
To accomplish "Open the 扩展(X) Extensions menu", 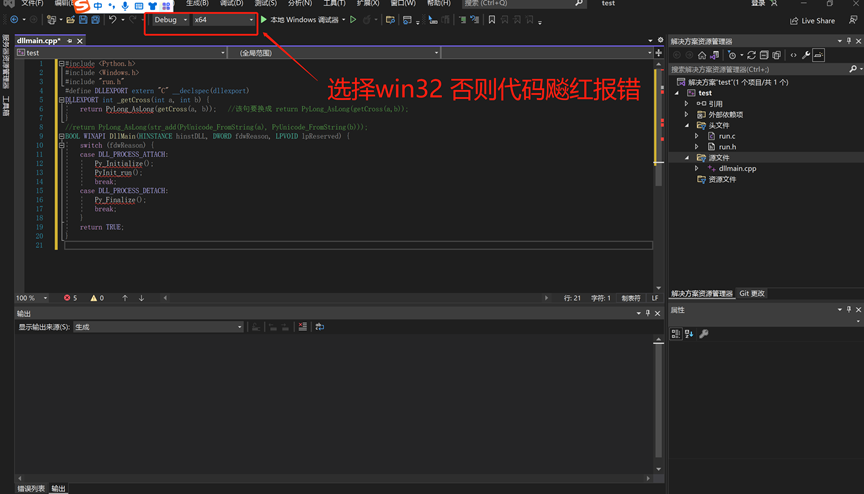I will tap(368, 3).
